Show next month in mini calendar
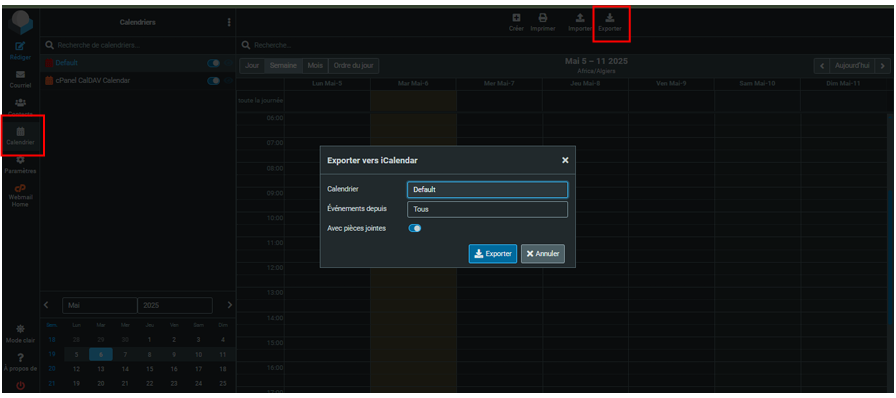896x398 pixels. click(230, 305)
